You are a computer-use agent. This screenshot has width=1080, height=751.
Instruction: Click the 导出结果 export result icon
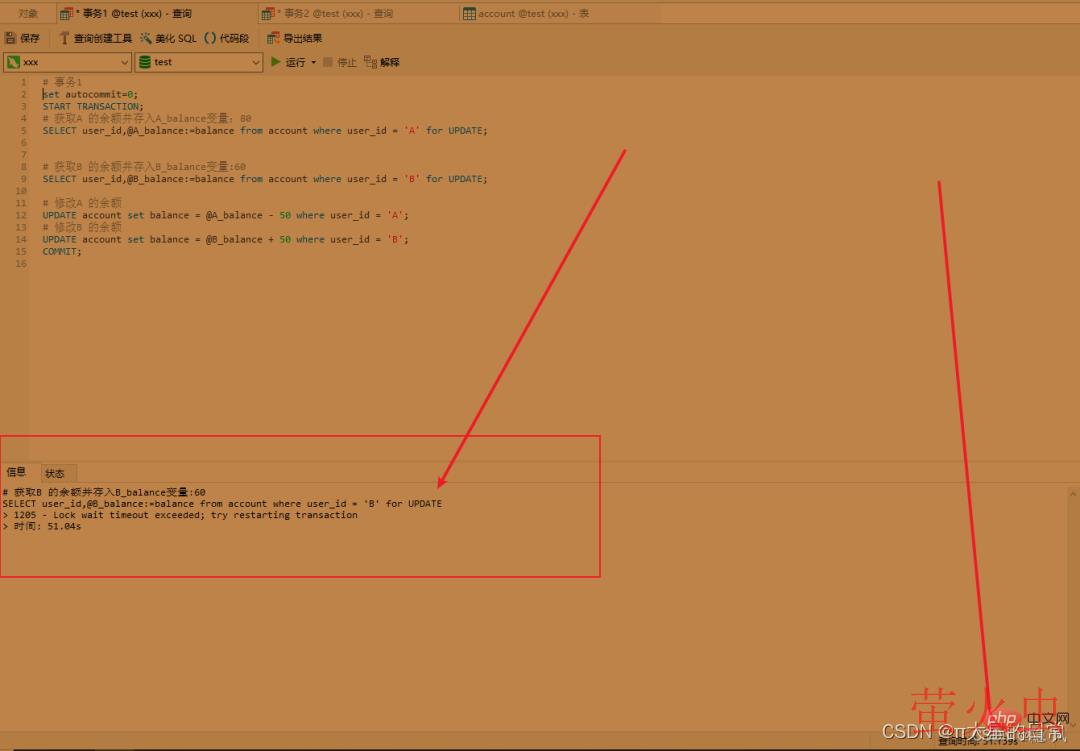273,38
